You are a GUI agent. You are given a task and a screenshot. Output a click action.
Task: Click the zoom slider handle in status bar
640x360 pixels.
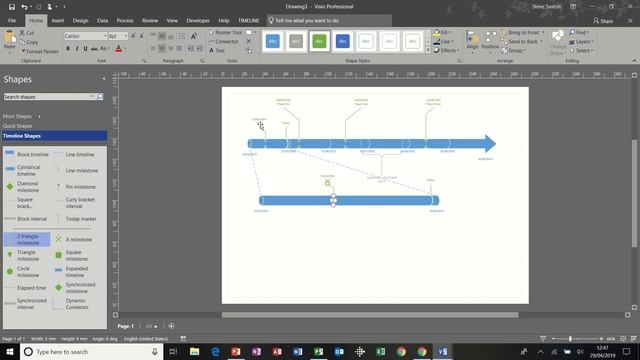pos(570,339)
